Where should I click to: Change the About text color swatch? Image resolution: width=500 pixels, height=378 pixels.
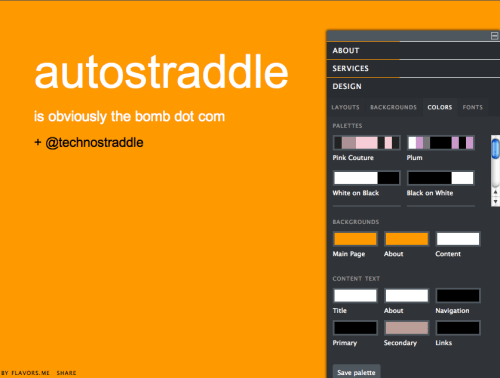(x=407, y=296)
